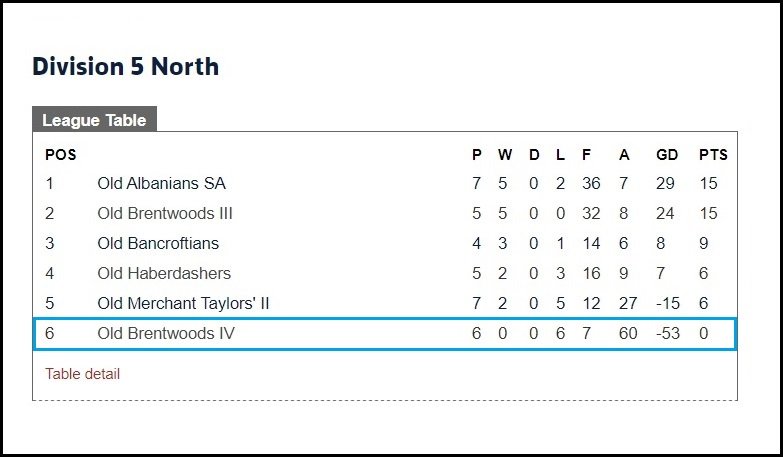Click the Table detail link
This screenshot has height=457, width=783.
click(x=82, y=374)
